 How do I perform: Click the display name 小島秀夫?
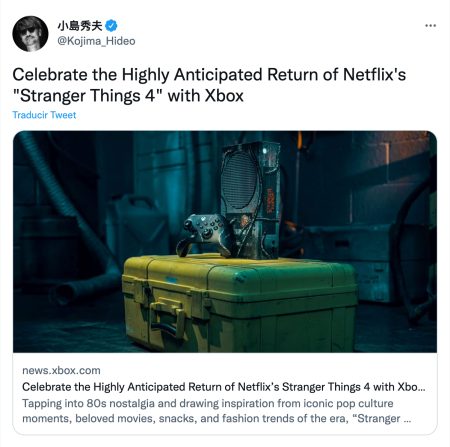click(x=80, y=26)
